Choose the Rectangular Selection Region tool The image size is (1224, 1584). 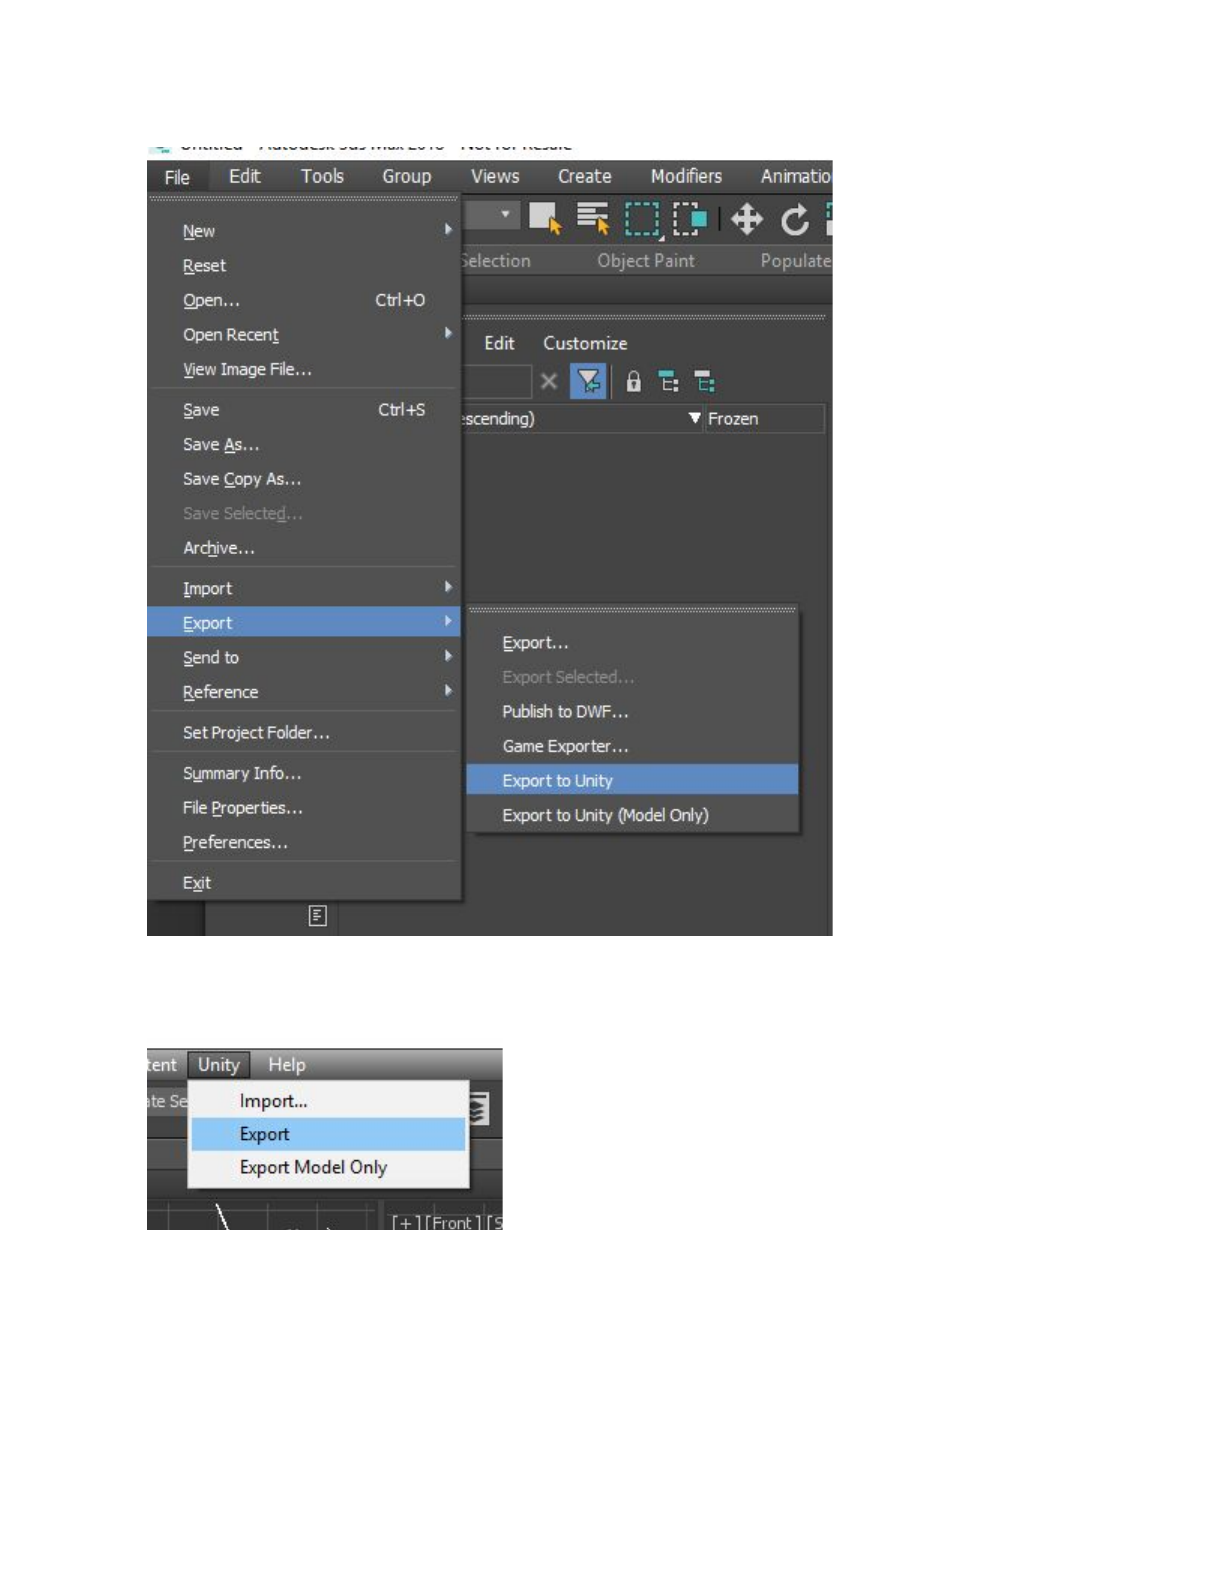tap(642, 218)
